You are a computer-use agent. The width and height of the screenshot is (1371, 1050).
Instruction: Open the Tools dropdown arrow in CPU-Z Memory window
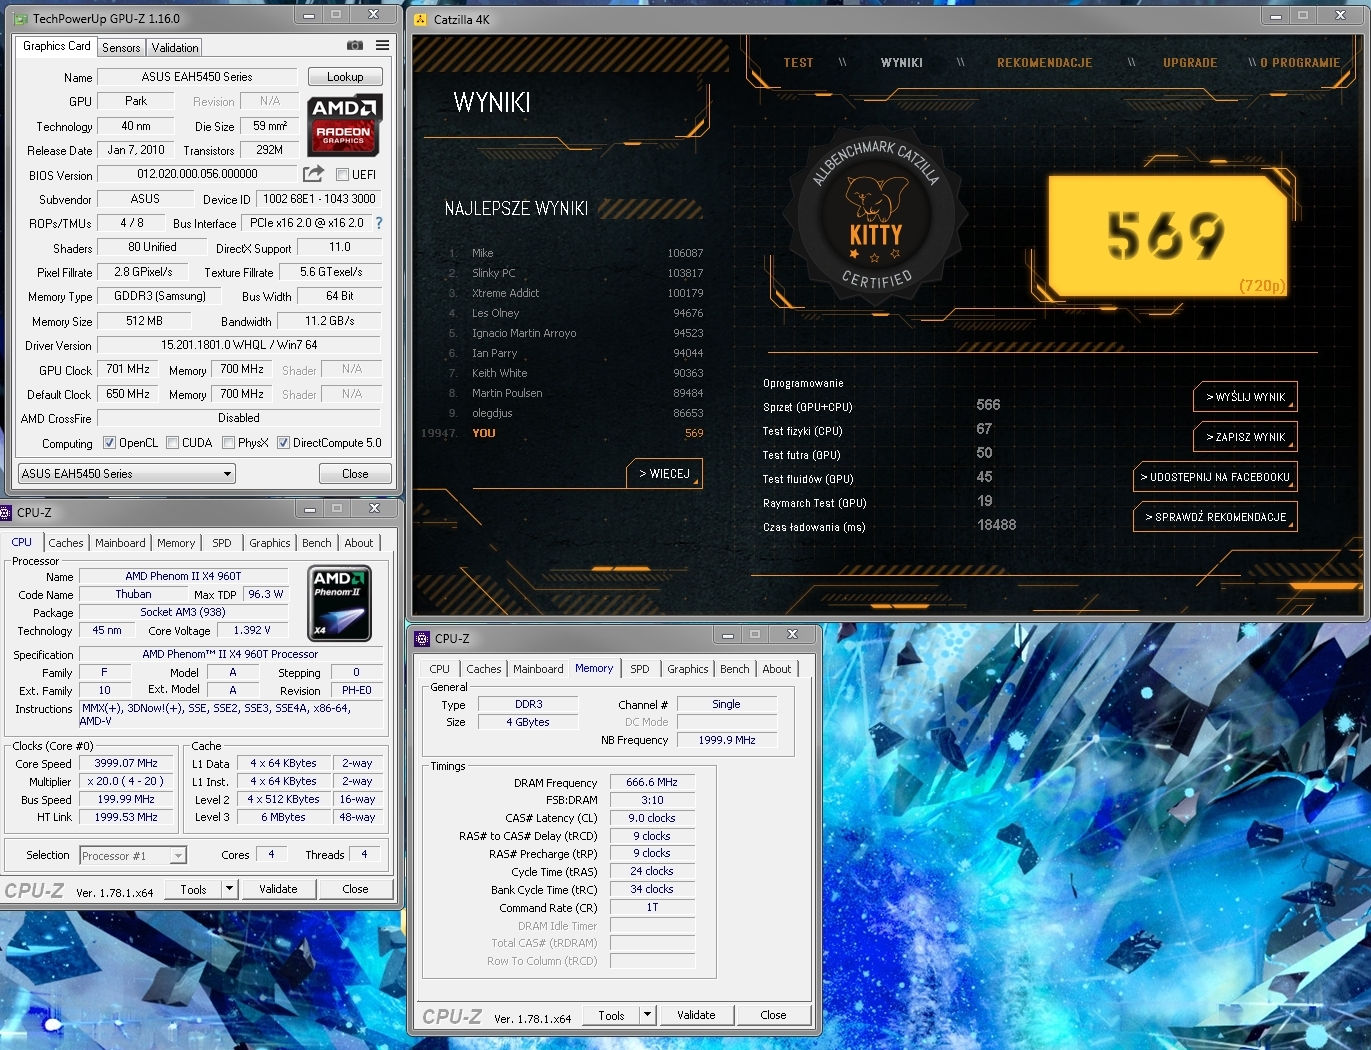click(647, 1015)
